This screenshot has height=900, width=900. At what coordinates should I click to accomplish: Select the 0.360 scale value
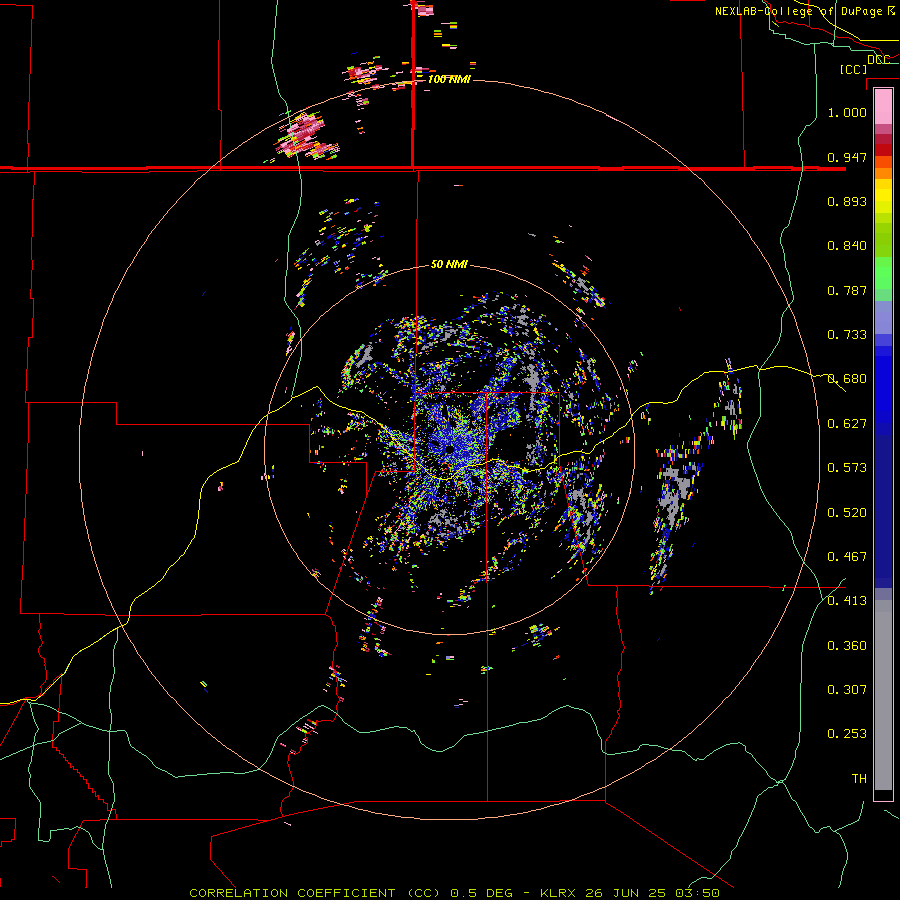pyautogui.click(x=847, y=646)
